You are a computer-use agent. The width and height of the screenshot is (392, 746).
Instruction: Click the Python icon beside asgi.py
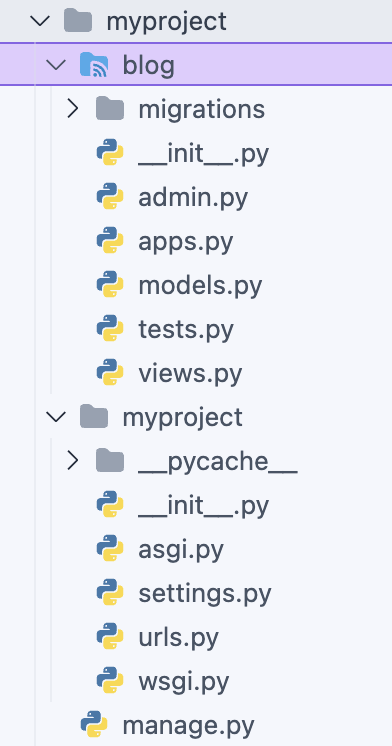110,549
